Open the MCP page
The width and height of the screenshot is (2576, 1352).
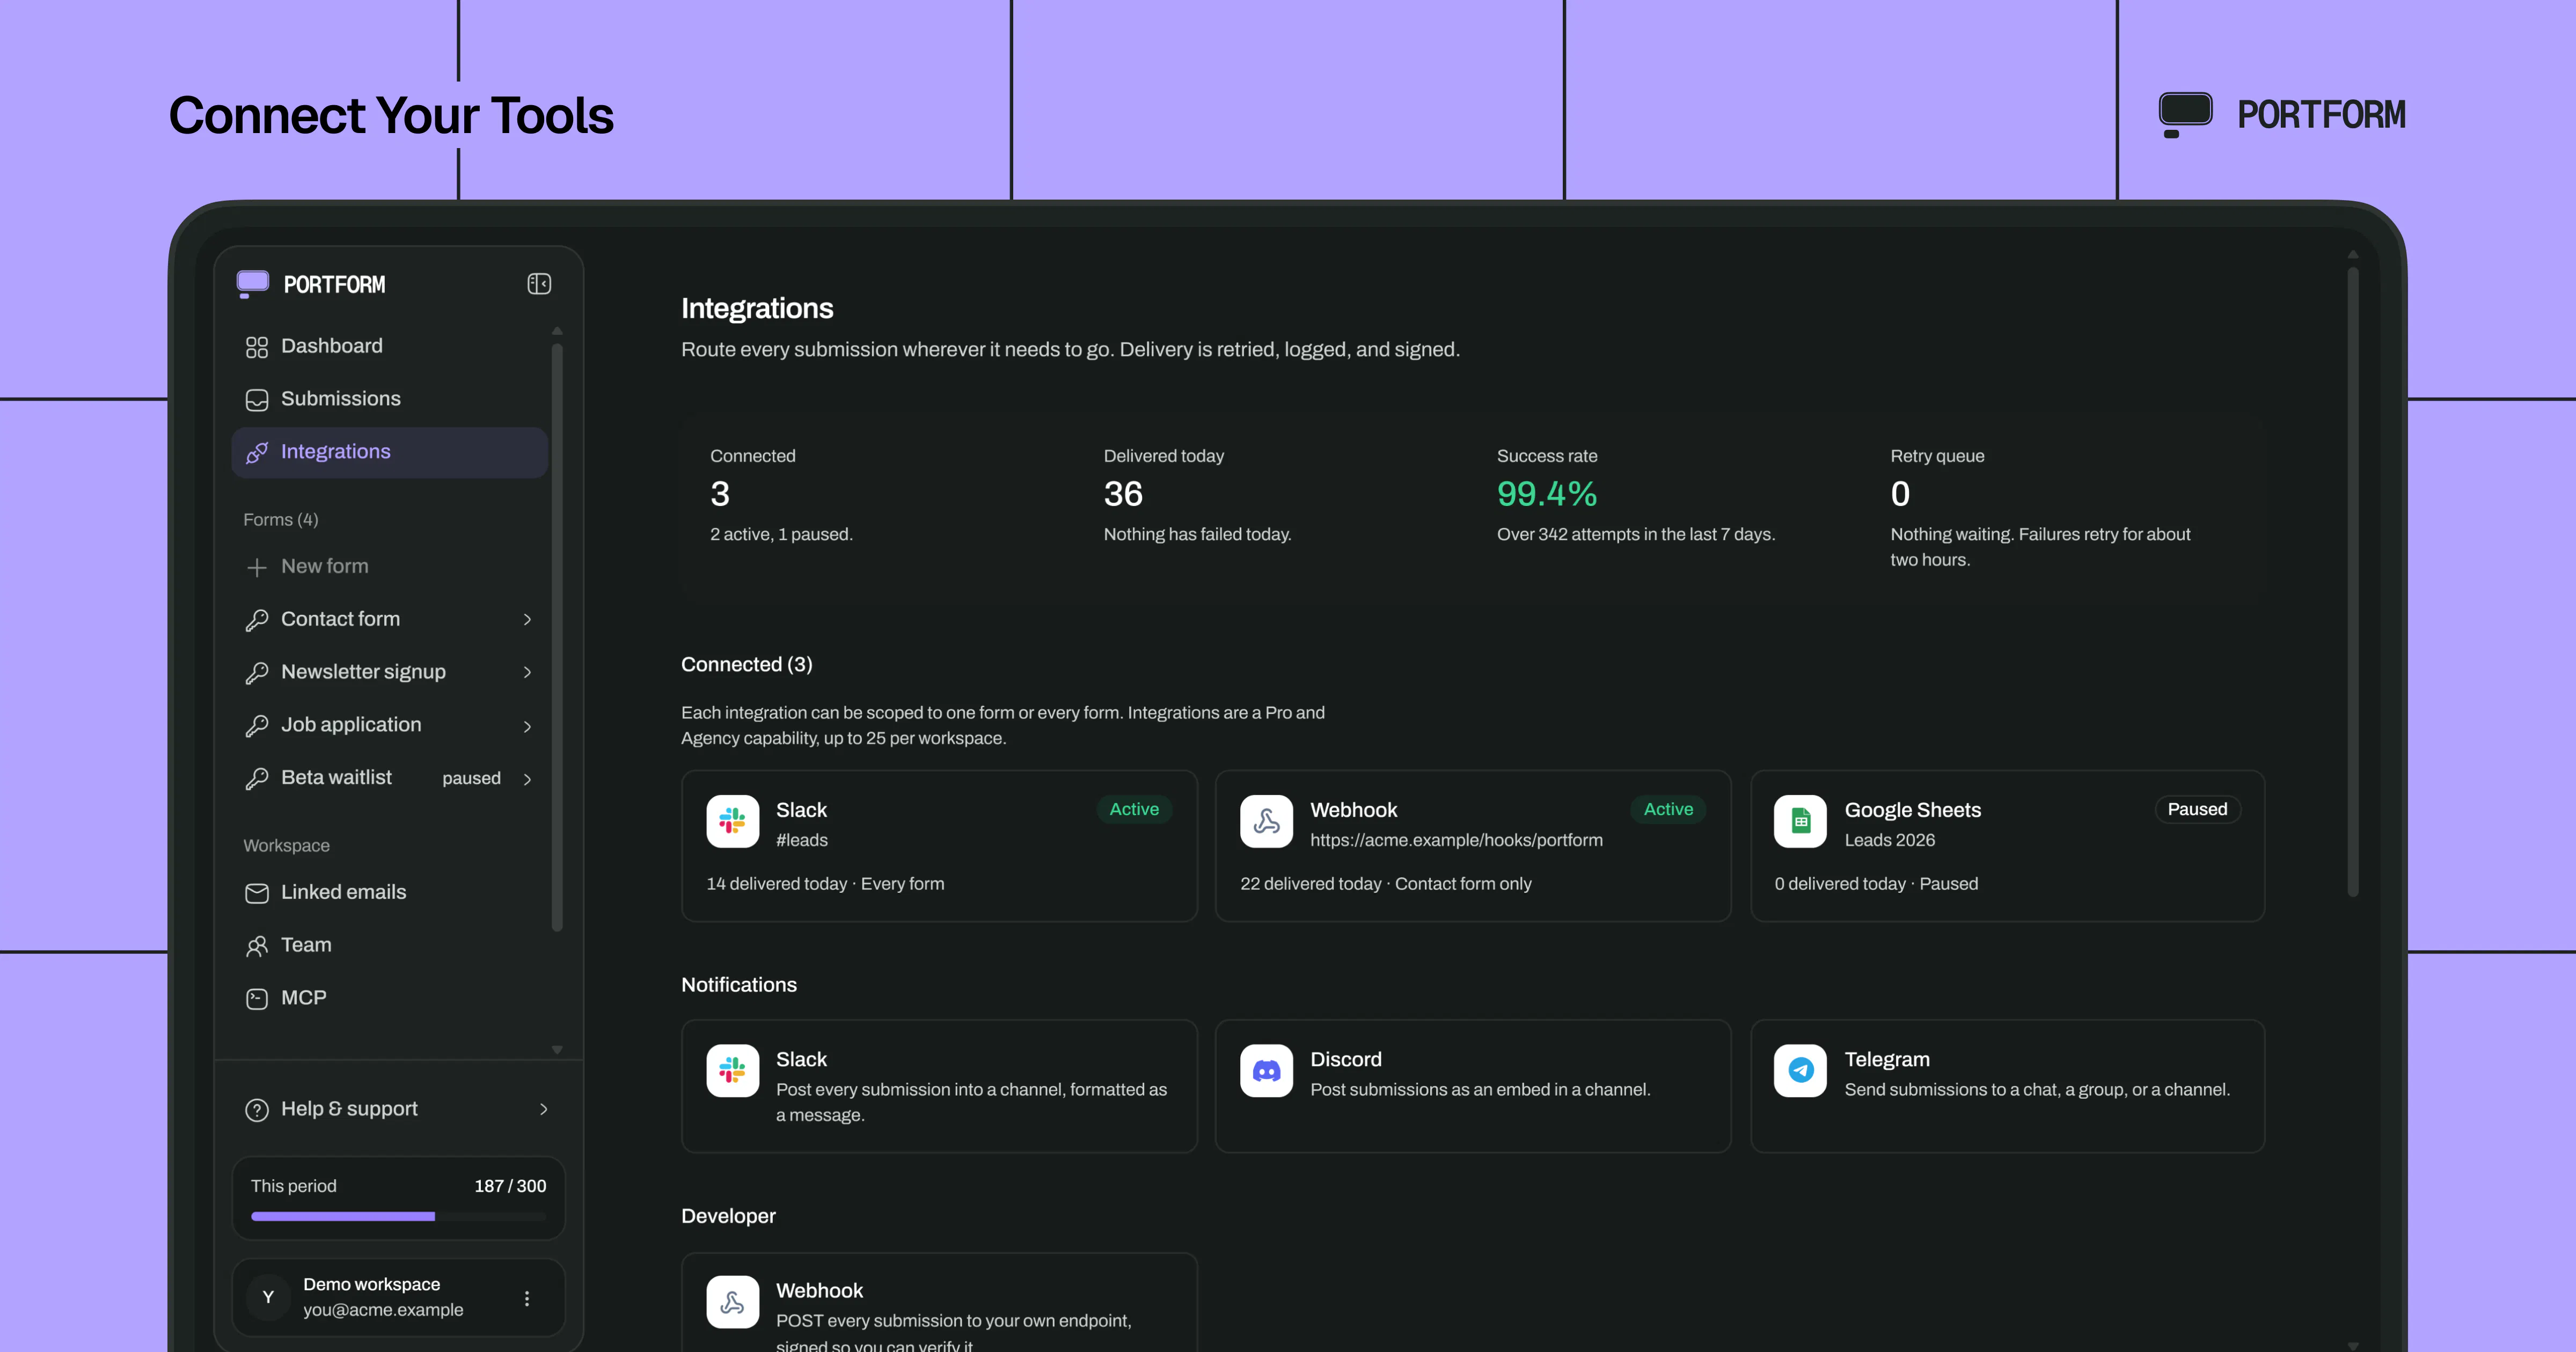click(x=389, y=998)
